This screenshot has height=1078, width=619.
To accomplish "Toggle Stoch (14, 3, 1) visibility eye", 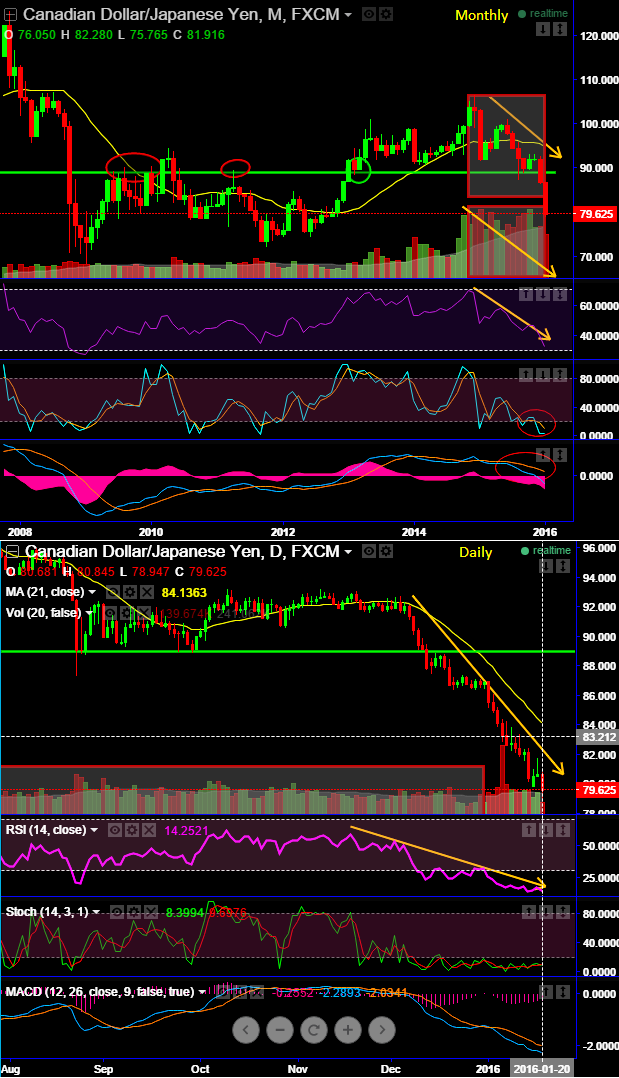I will [118, 912].
